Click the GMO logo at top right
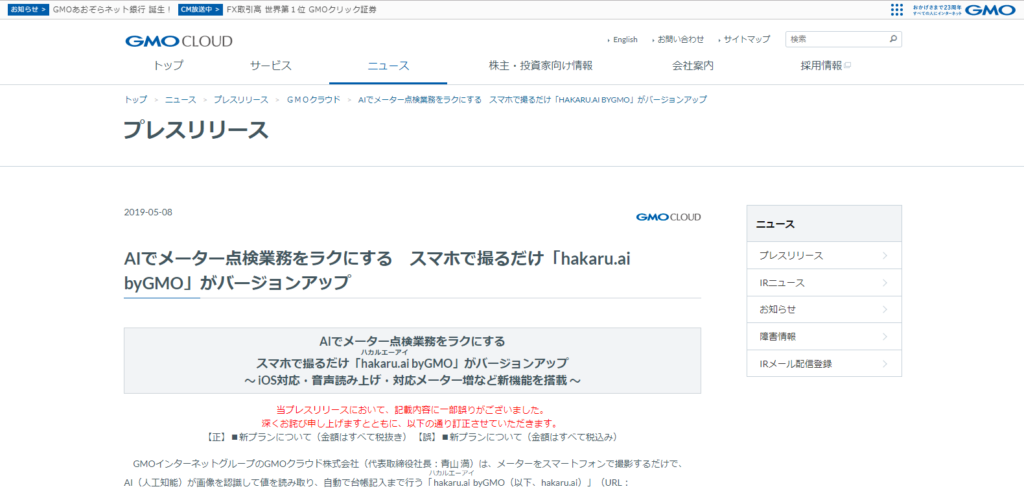1024x491 pixels. tap(990, 9)
